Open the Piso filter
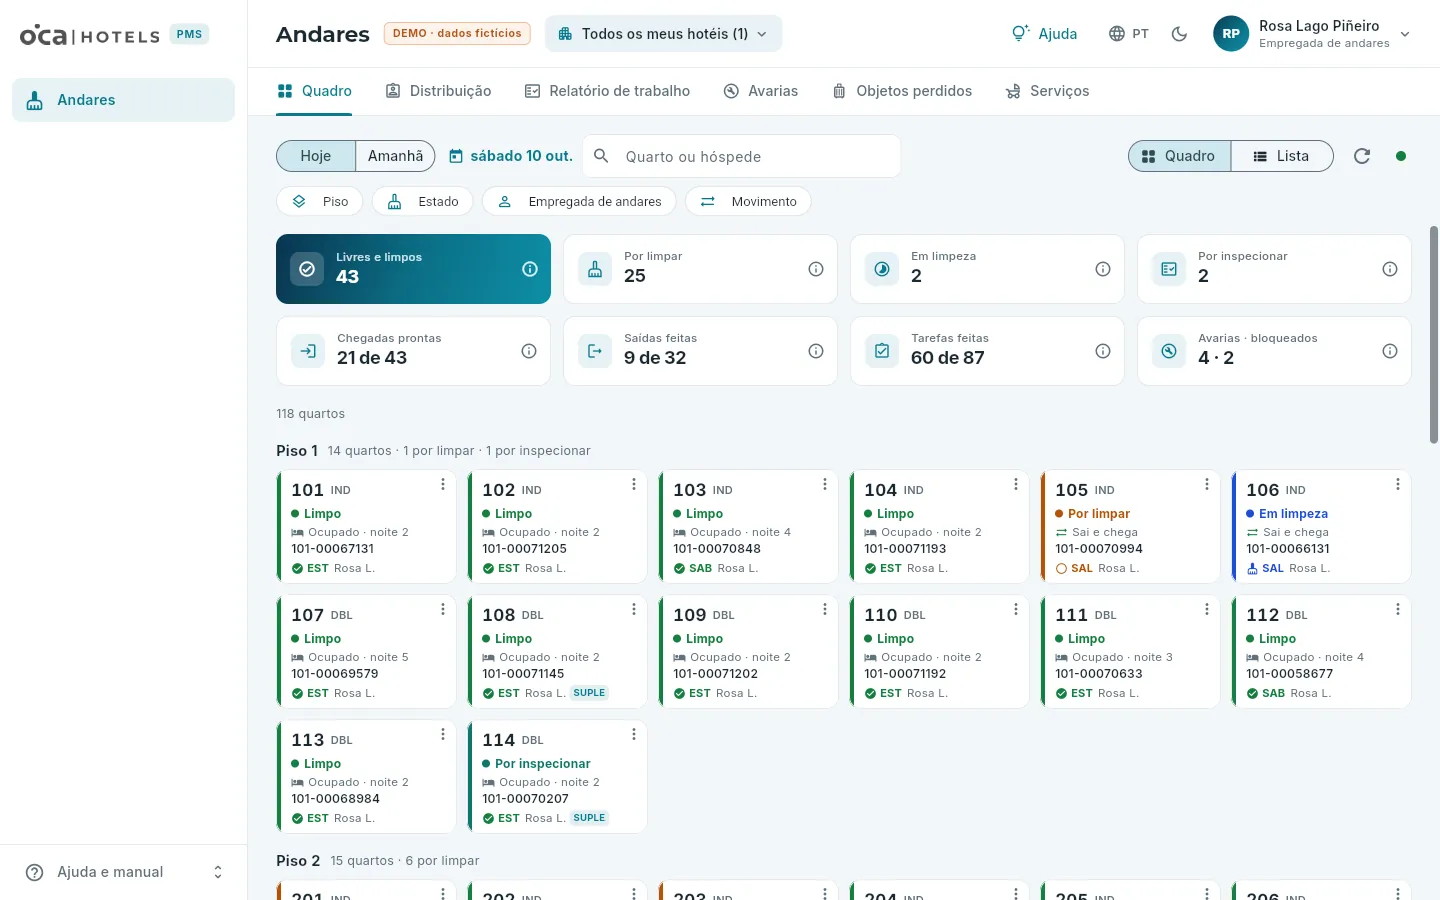This screenshot has height=900, width=1440. [320, 201]
